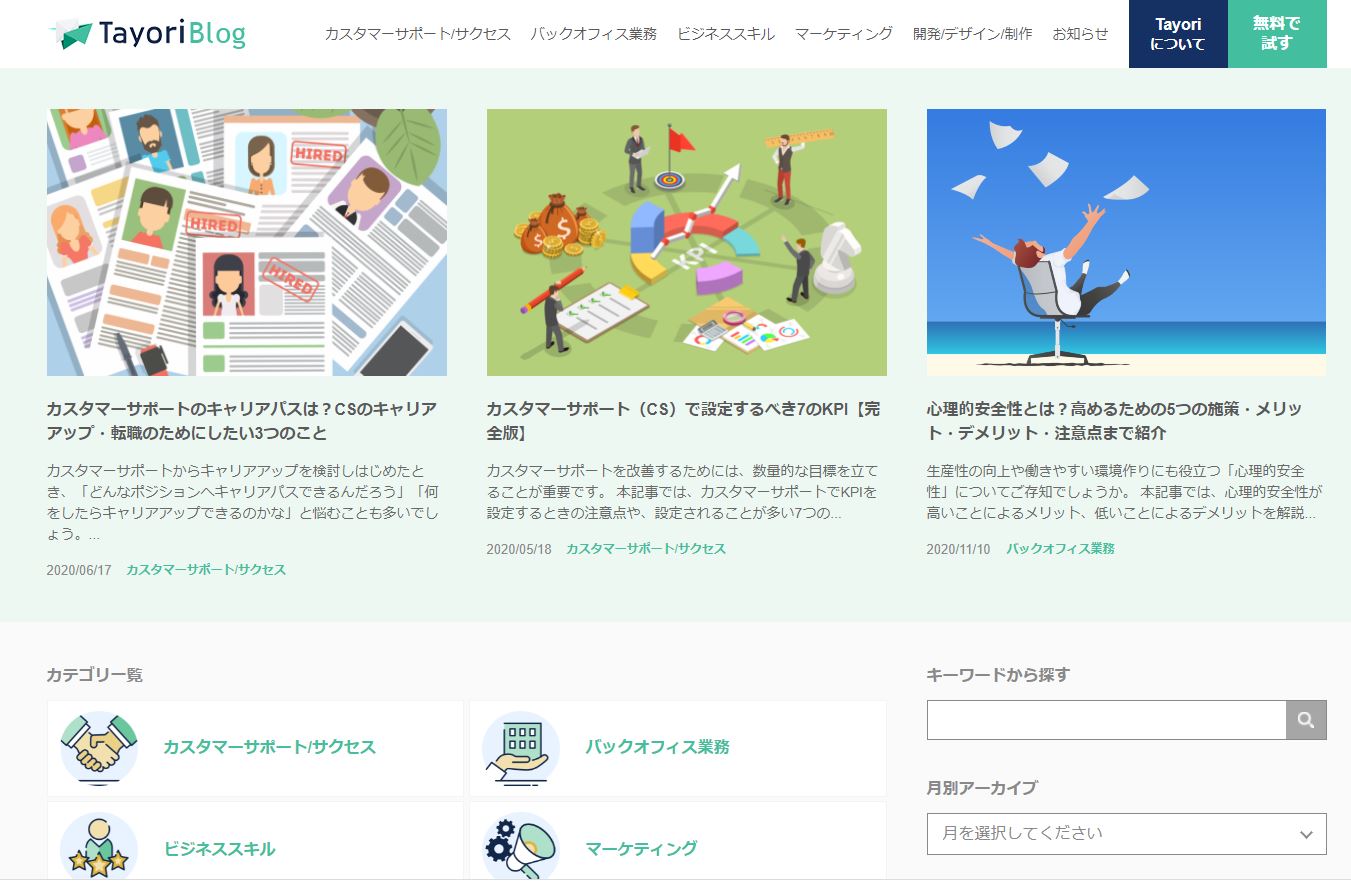Click the カテゴリ一覧 heading
Screen dimensions: 1351x882
(95, 675)
